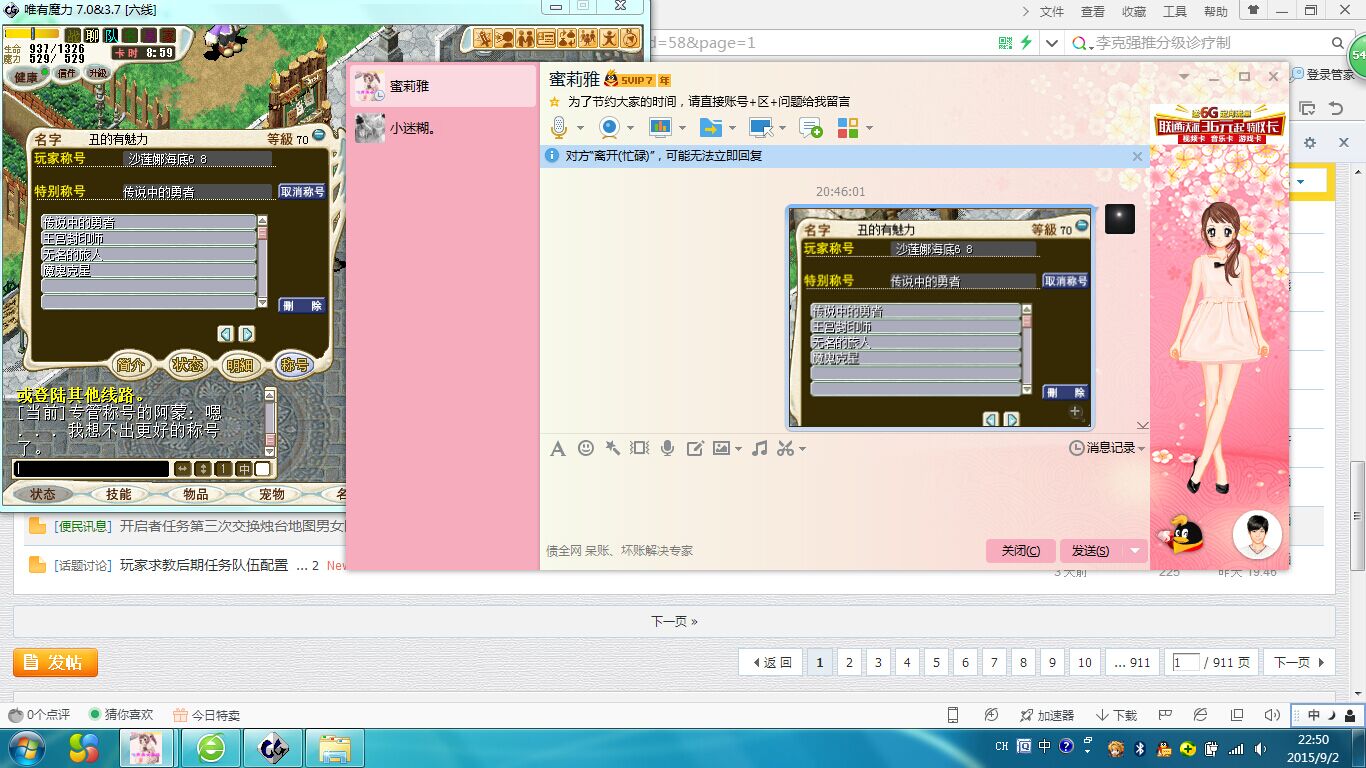The image size is (1366, 768).
Task: Open the 技能 skills tab
Action: click(x=119, y=494)
